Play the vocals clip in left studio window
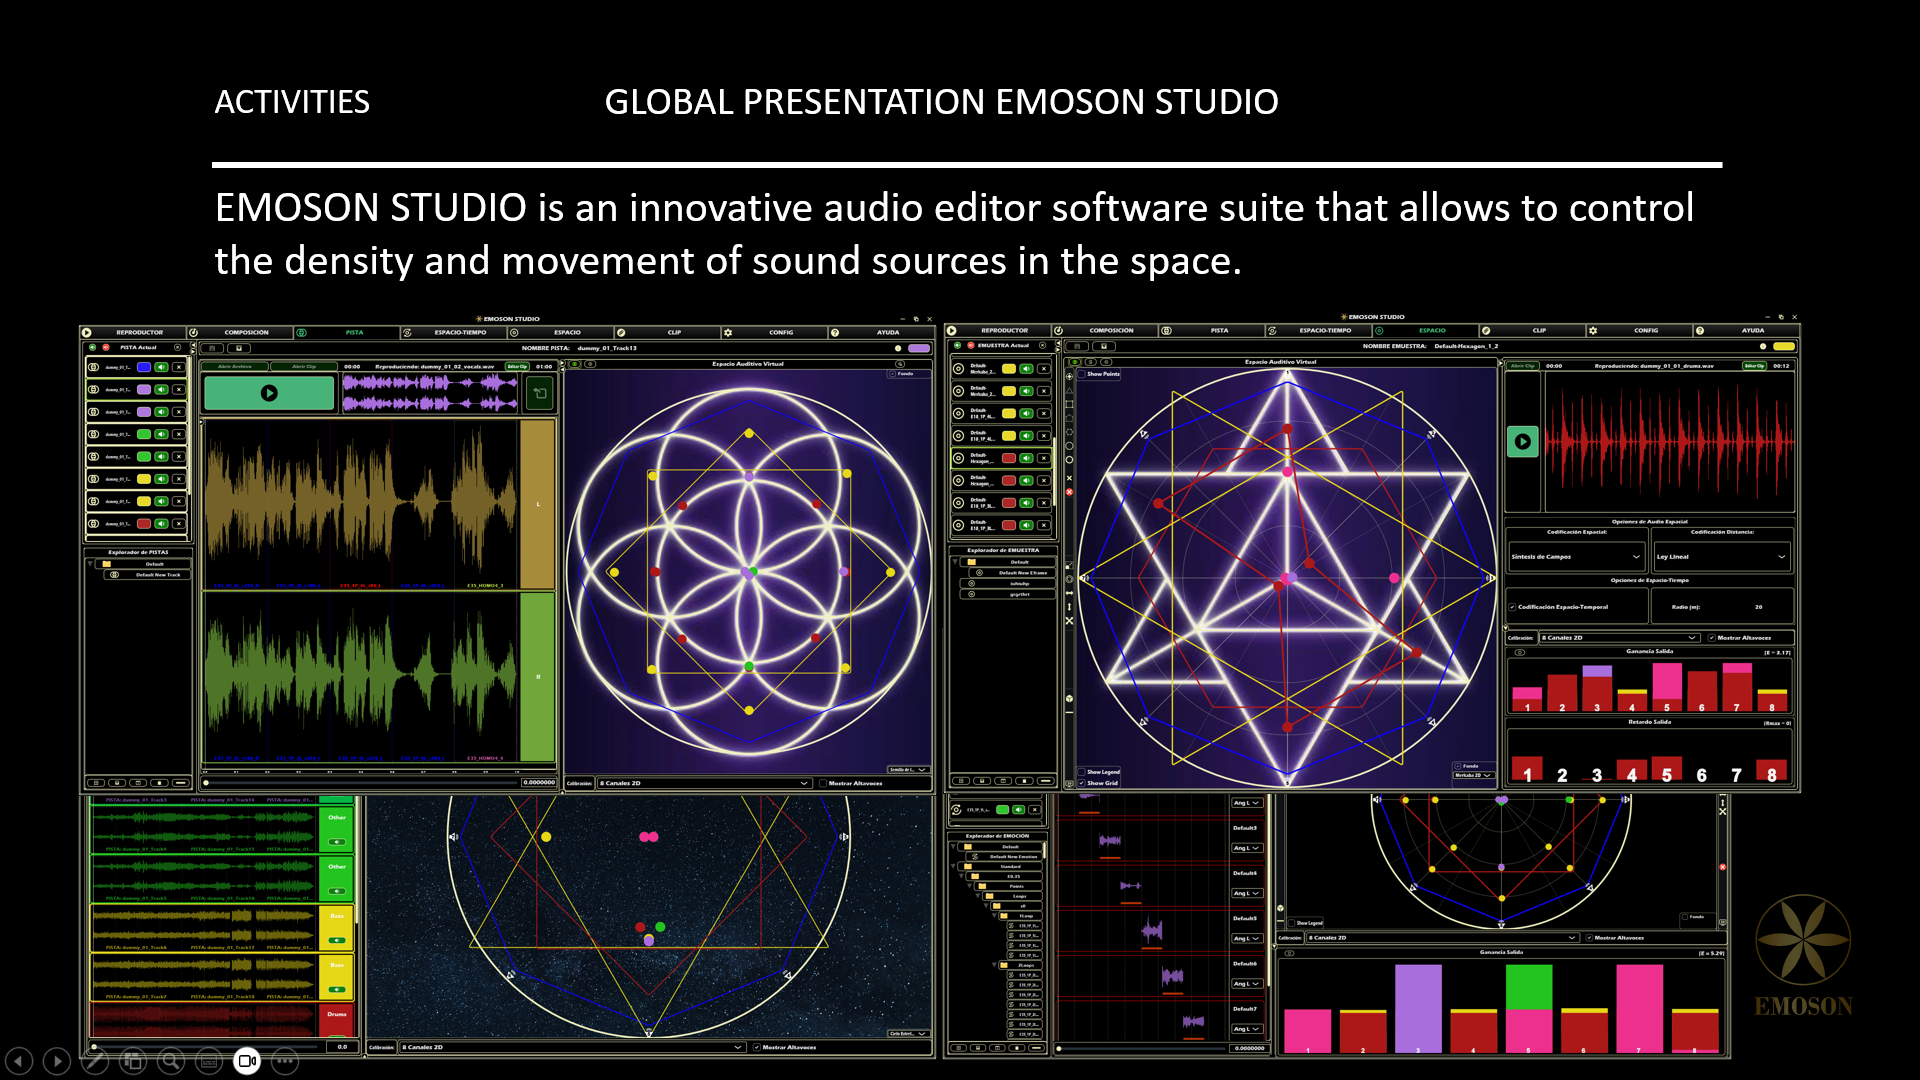This screenshot has width=1920, height=1080. pos(269,393)
